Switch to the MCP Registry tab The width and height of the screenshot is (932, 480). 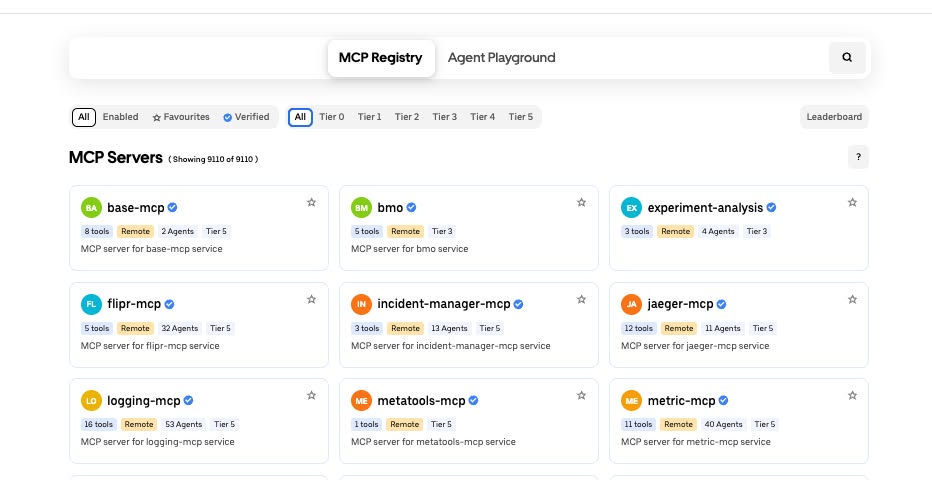(381, 58)
